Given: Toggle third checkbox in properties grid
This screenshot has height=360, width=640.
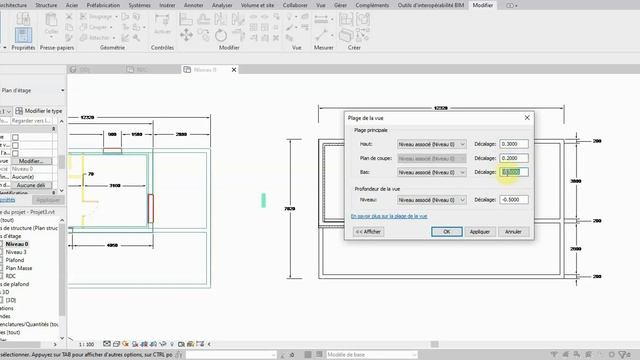Looking at the screenshot, I should coord(16,153).
